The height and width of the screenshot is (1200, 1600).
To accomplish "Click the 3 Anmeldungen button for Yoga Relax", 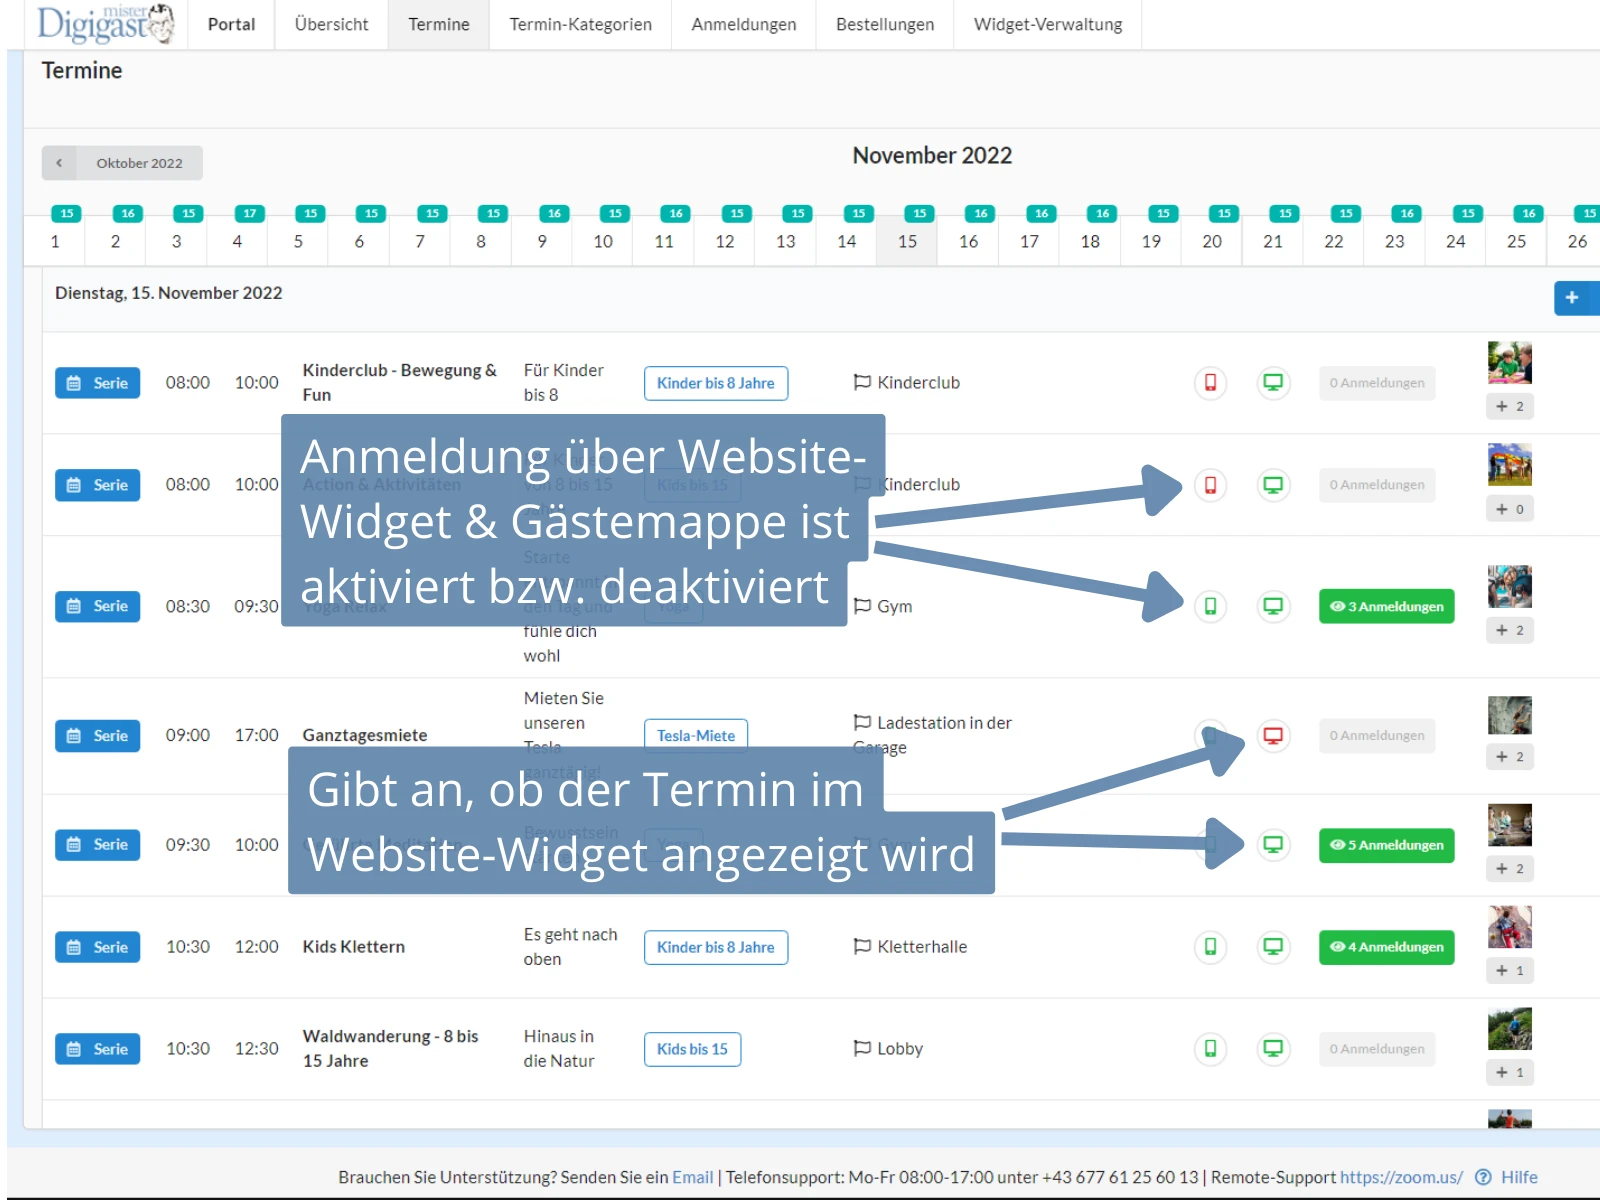I will [x=1386, y=606].
